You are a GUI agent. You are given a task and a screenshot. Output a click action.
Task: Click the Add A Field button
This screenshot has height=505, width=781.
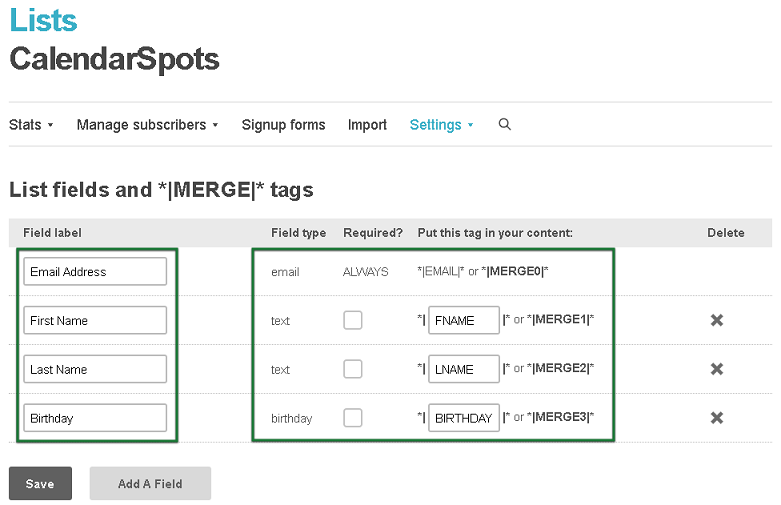point(150,484)
